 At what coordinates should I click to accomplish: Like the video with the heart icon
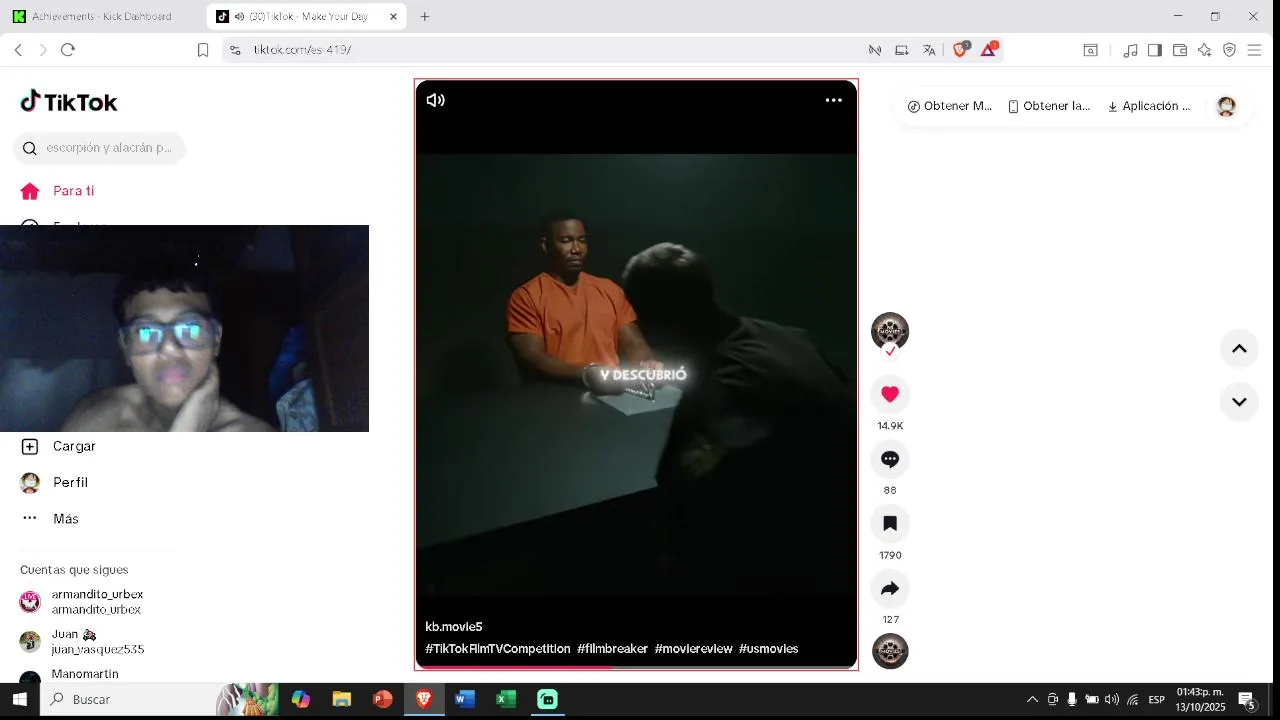point(890,394)
